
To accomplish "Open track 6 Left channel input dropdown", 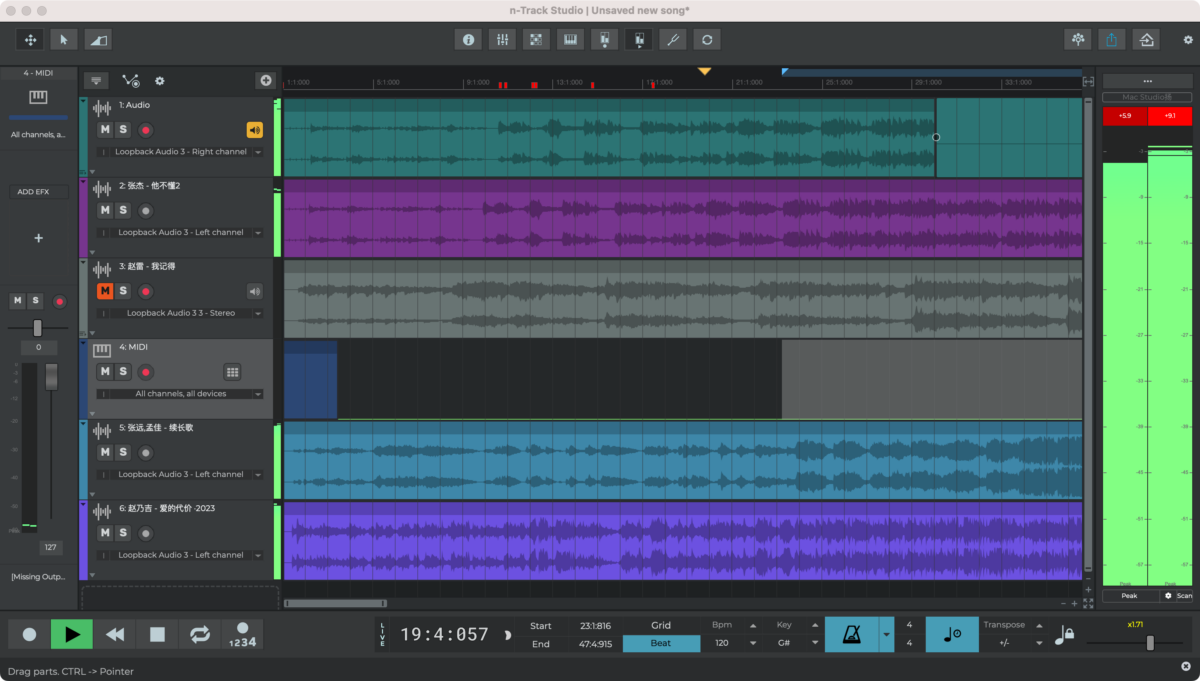I will point(180,555).
